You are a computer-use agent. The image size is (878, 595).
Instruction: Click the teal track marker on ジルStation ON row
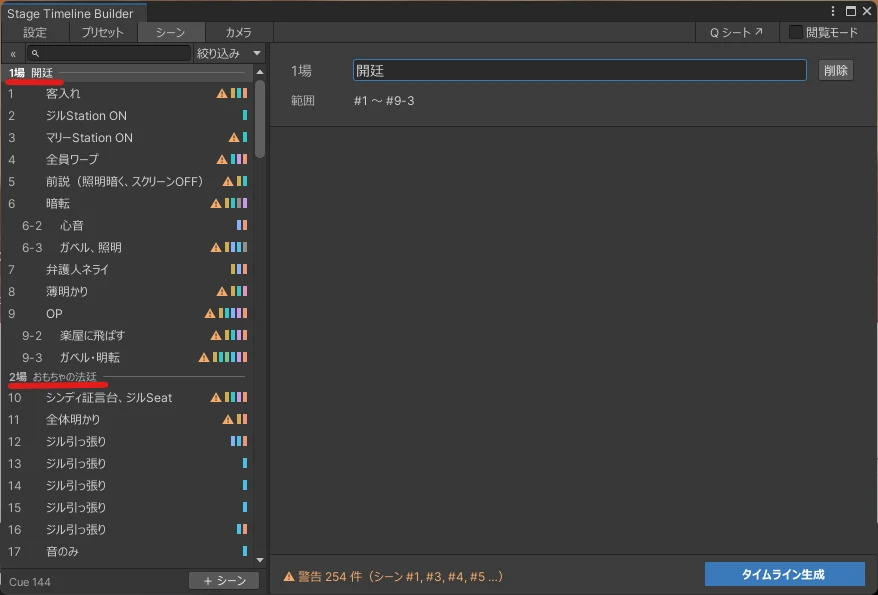tap(245, 115)
